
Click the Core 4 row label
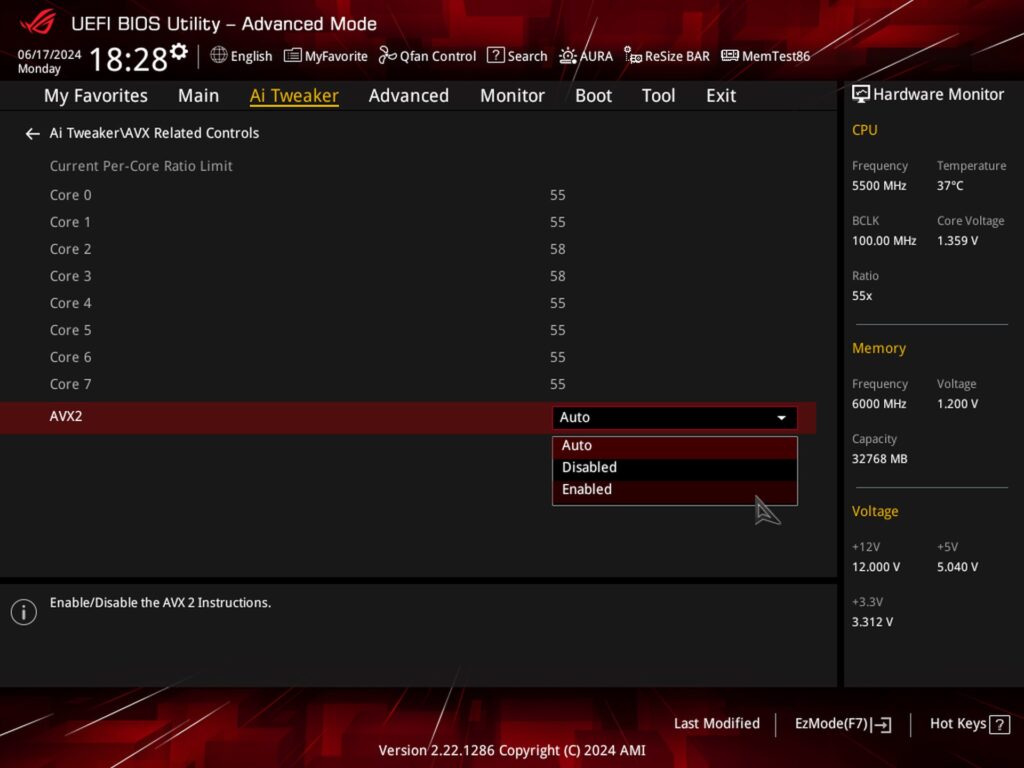point(71,304)
